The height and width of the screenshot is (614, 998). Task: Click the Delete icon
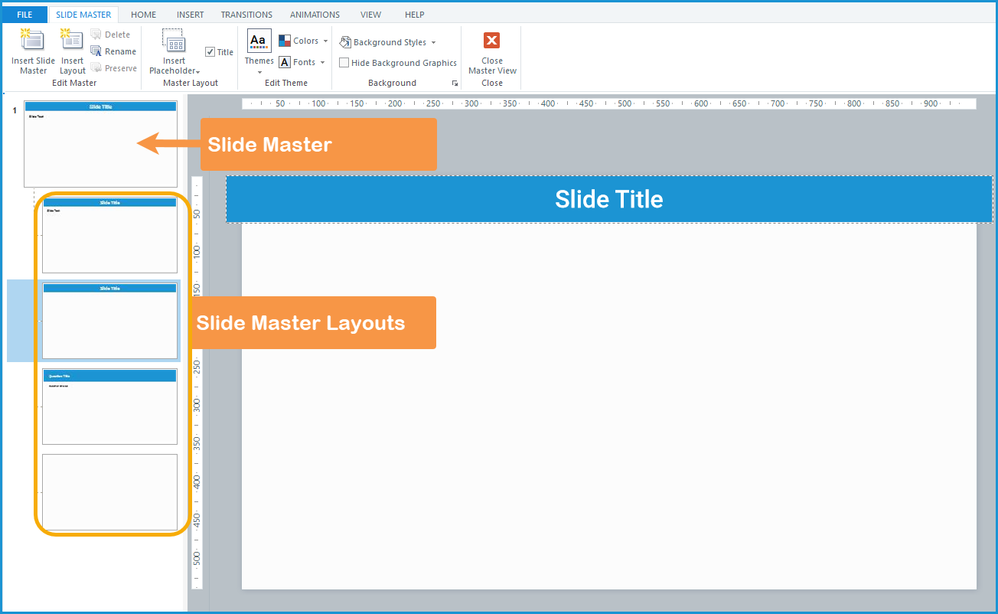pyautogui.click(x=96, y=34)
